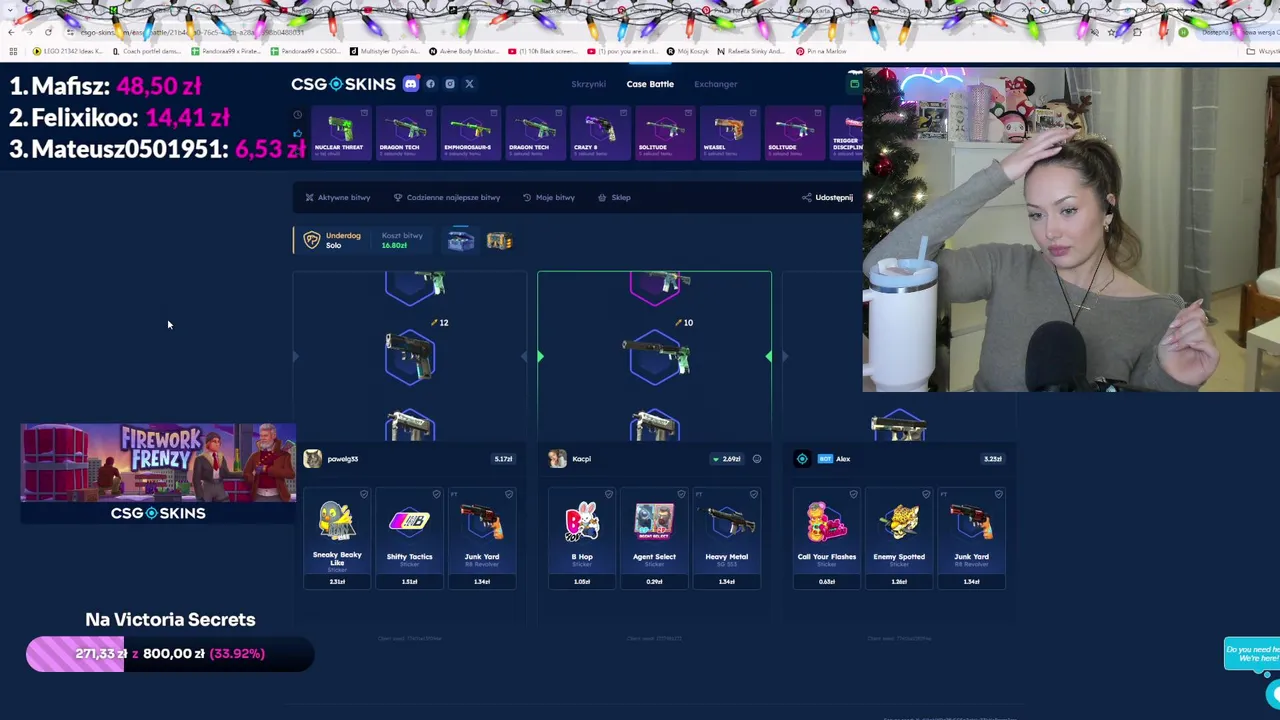Screen dimensions: 1280x720
Task: Click the shield icon on B Hop card
Action: tap(609, 494)
